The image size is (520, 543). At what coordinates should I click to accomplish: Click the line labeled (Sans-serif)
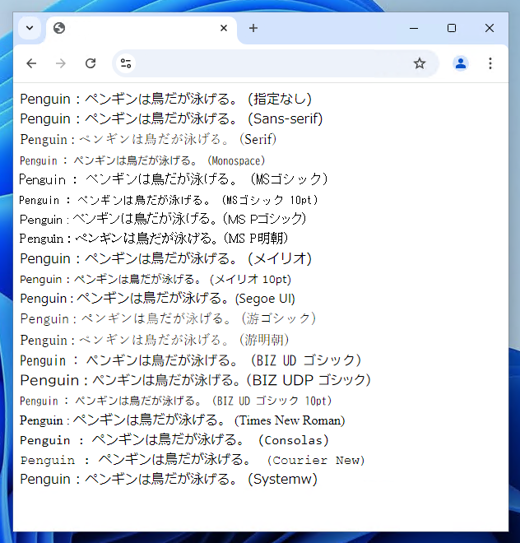171,119
